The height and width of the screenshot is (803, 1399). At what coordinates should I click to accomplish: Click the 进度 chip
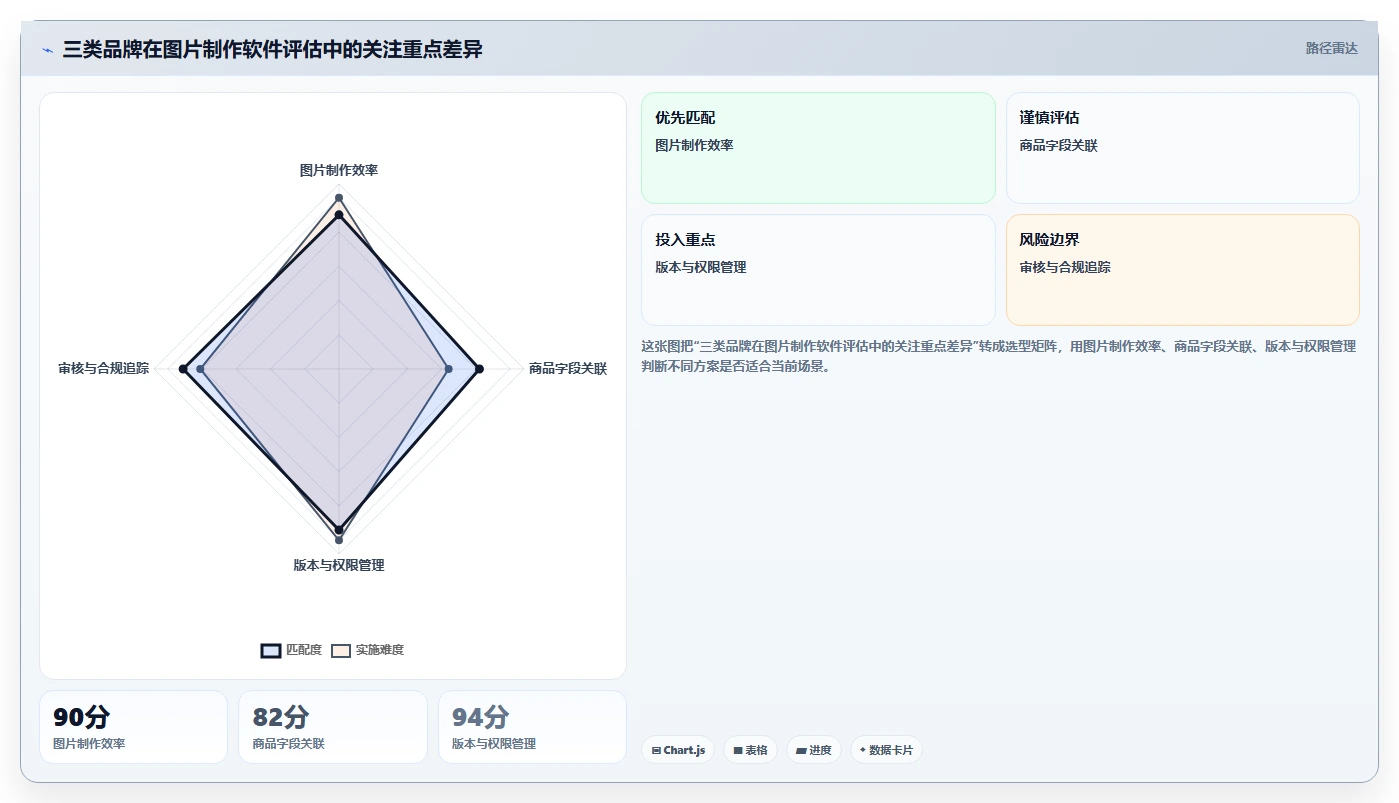click(x=814, y=750)
